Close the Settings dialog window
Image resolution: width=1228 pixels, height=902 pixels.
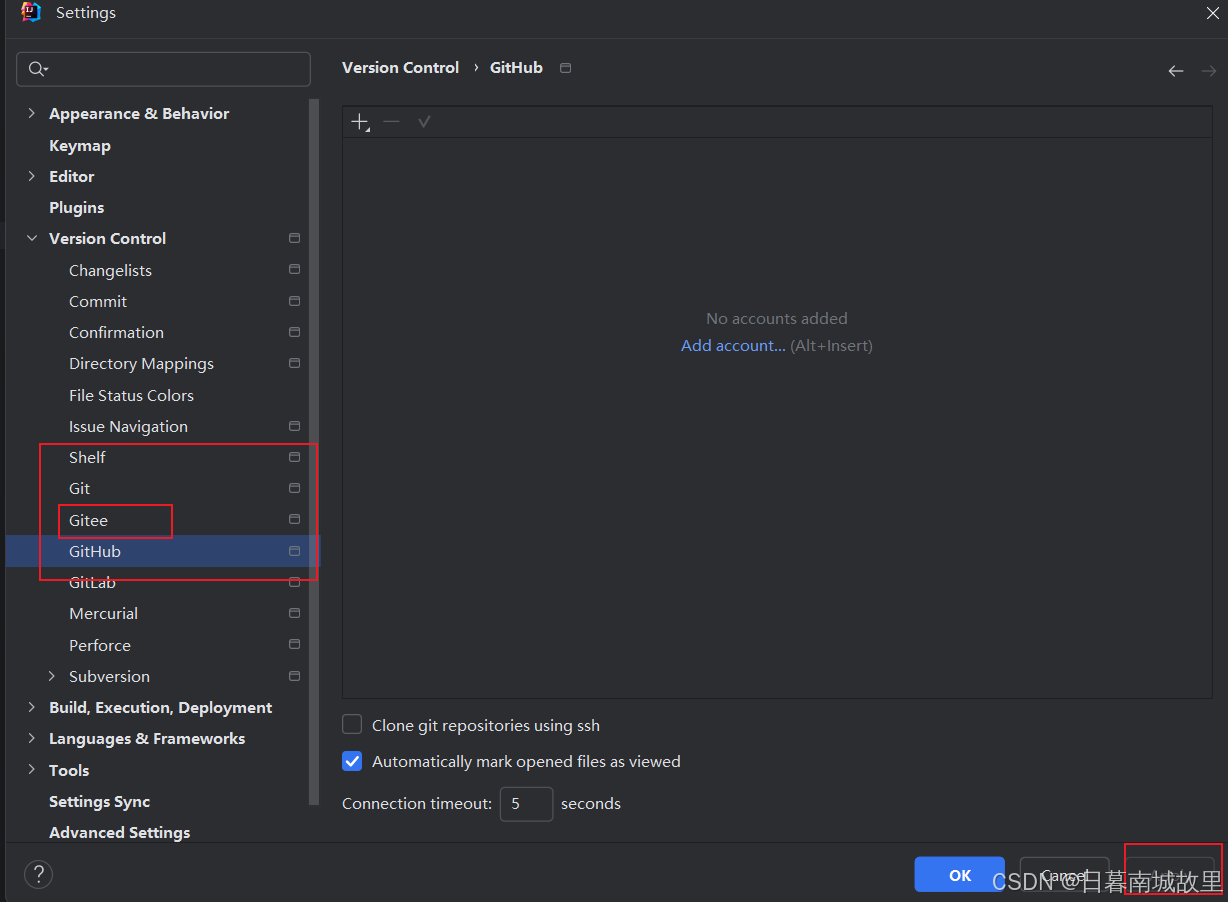(1212, 12)
